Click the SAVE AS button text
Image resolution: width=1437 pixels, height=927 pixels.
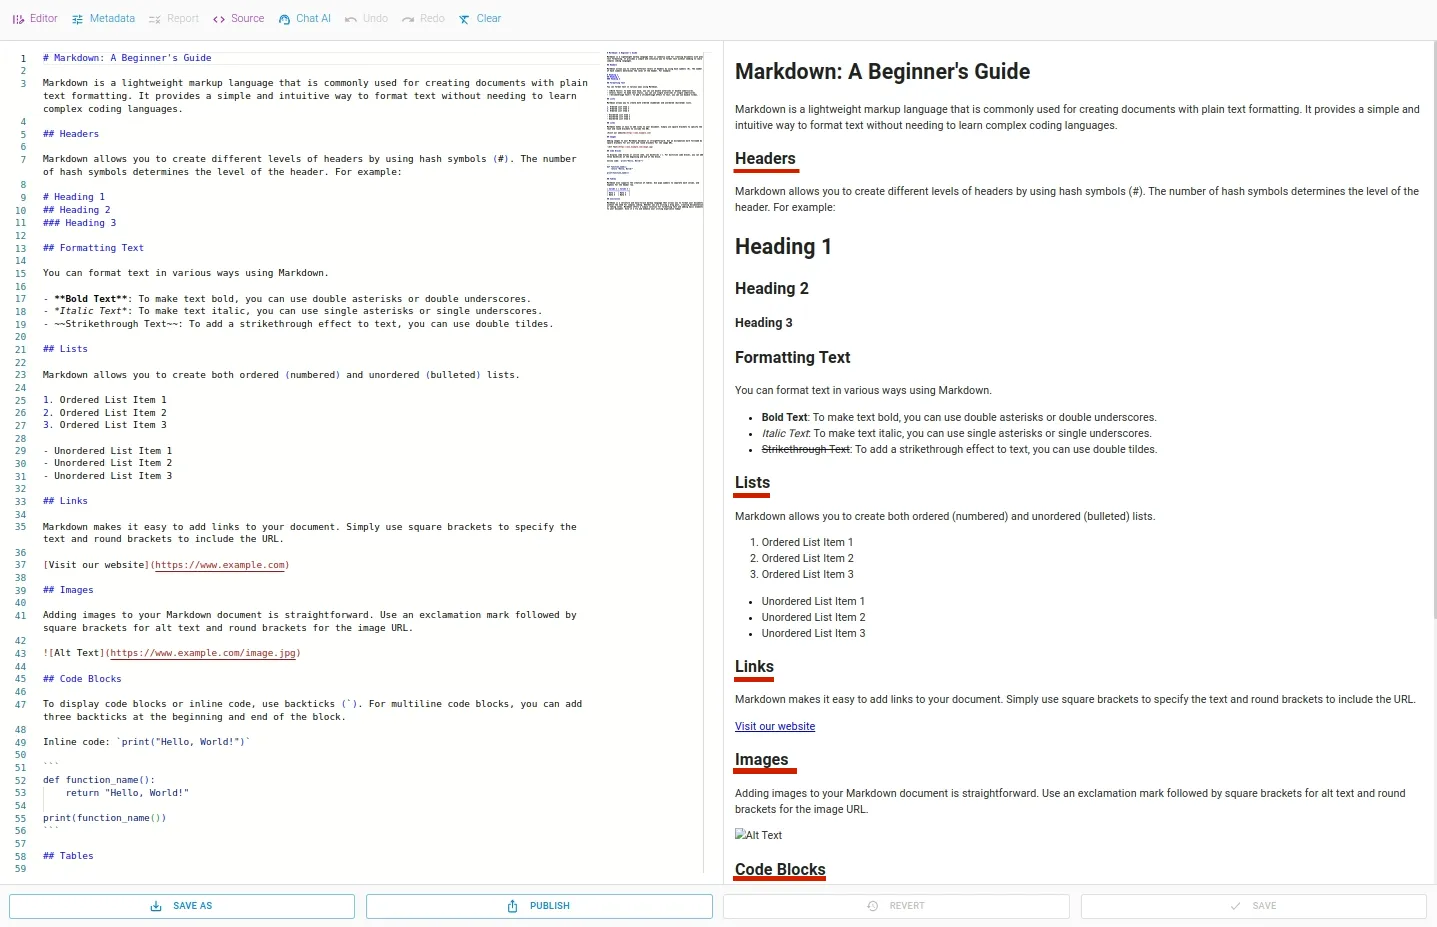click(192, 906)
